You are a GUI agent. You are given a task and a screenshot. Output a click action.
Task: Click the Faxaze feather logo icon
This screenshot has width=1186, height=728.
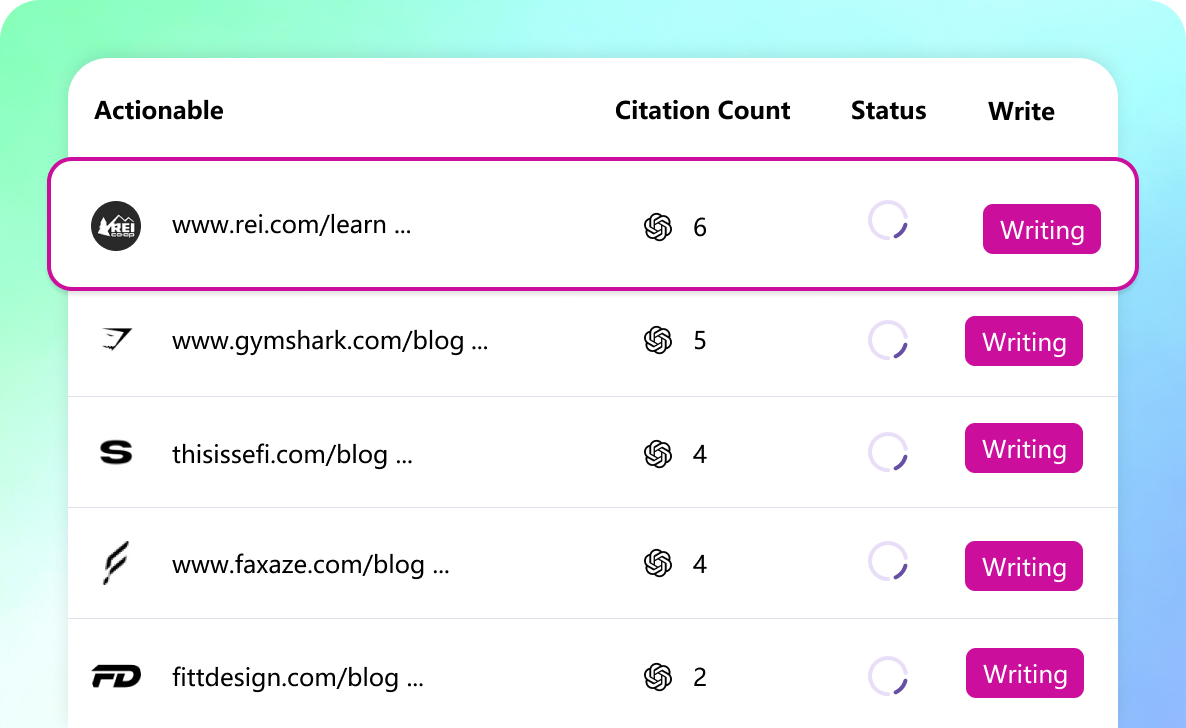point(116,564)
